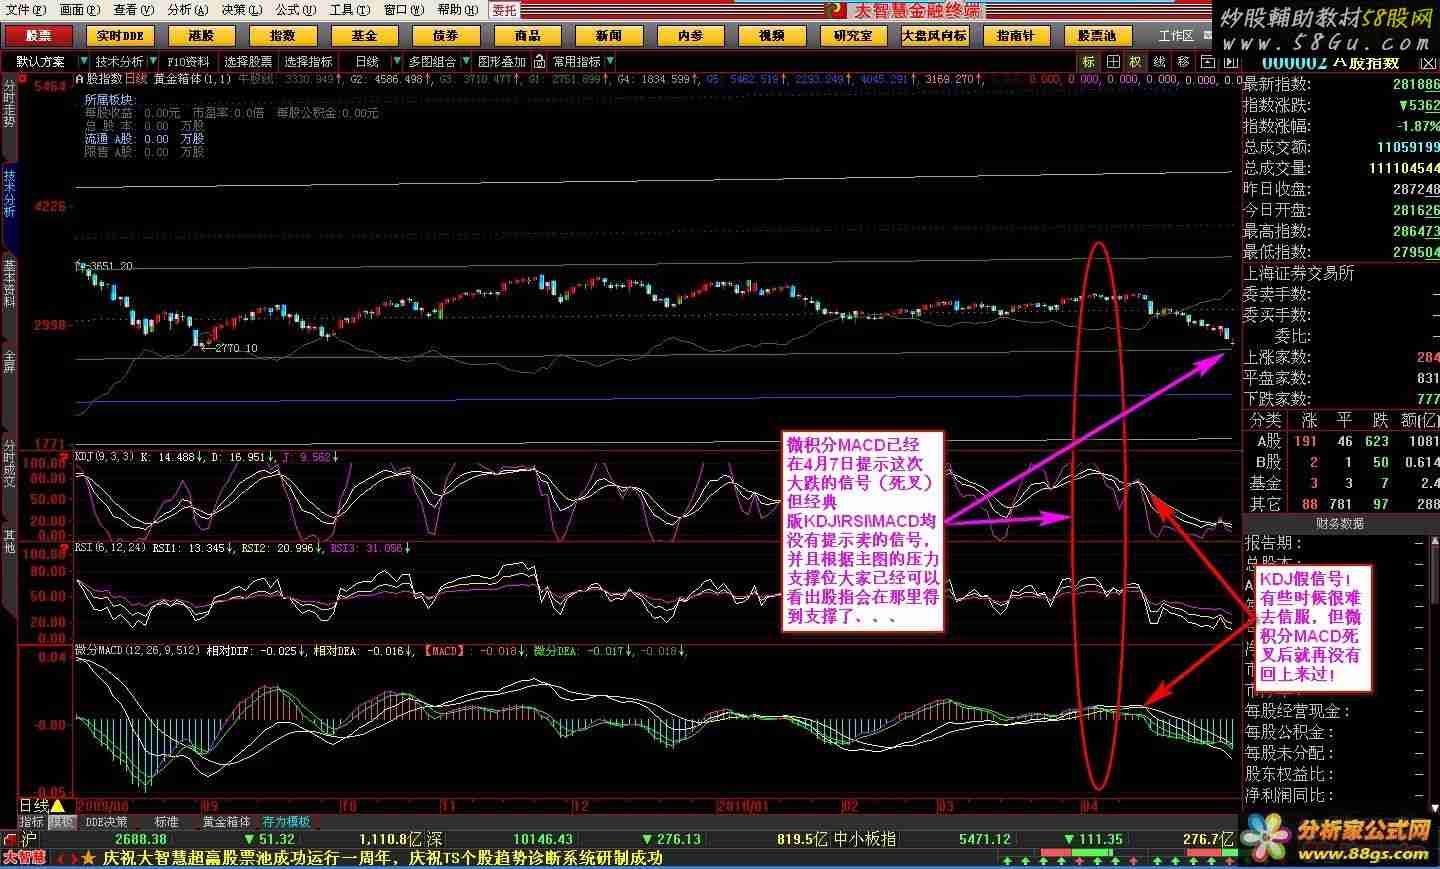This screenshot has width=1440, height=869.
Task: Open the 工具 menu
Action: (x=349, y=10)
